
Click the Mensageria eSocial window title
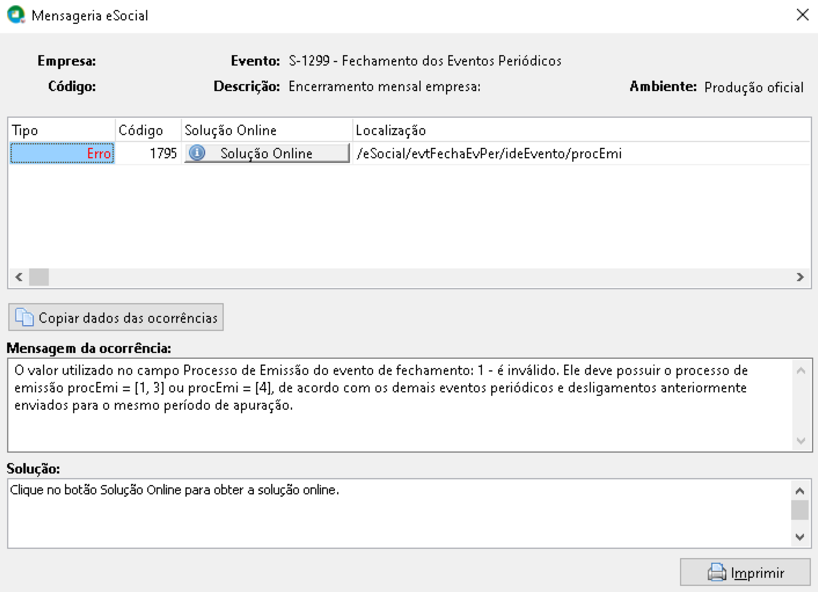point(90,16)
